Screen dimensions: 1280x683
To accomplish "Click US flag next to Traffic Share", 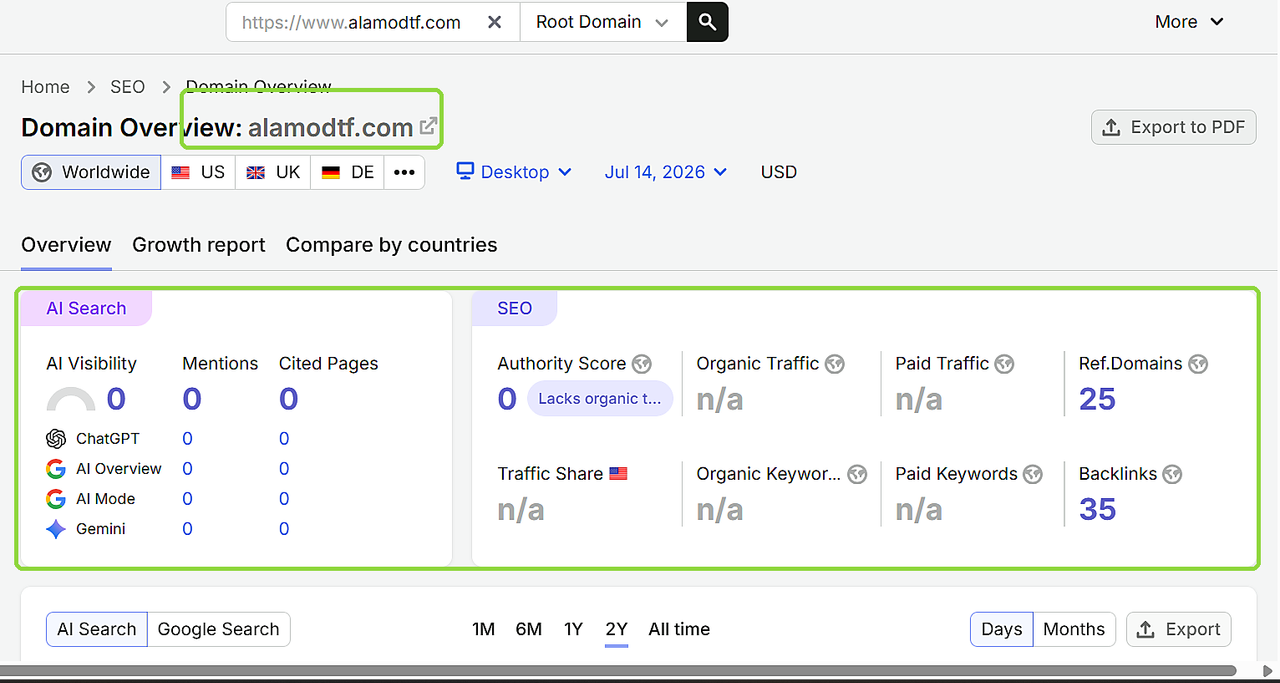I will tap(618, 474).
